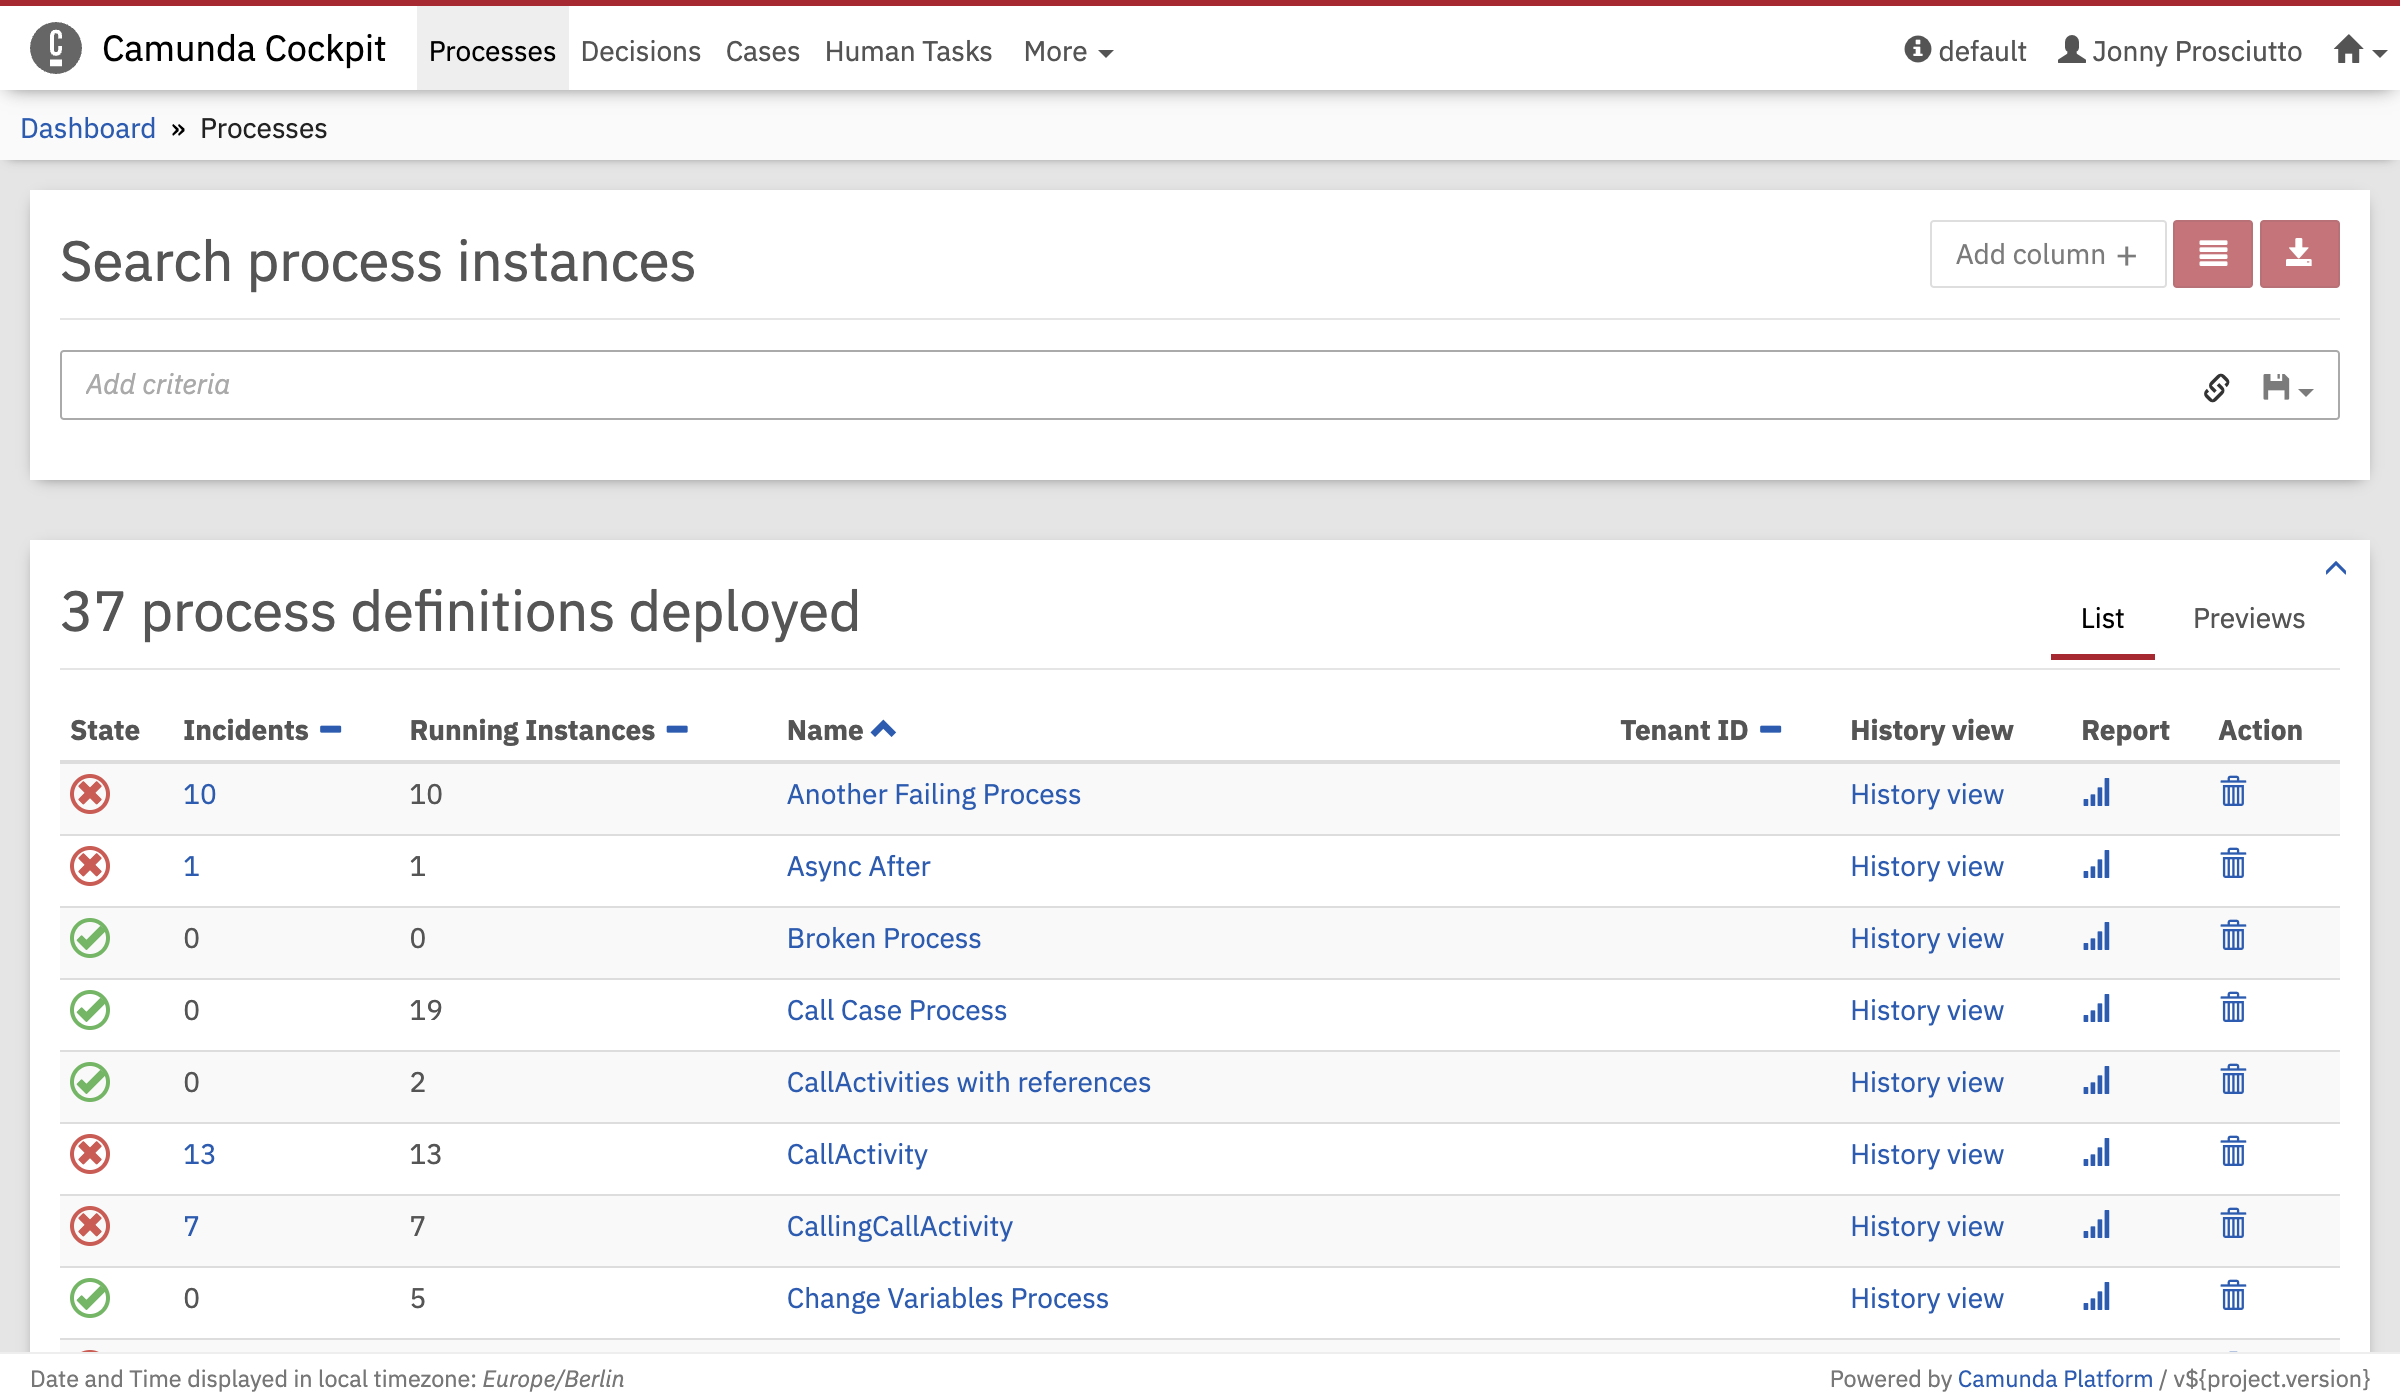Go to the Decisions tab
This screenshot has height=1400, width=2400.
point(640,51)
